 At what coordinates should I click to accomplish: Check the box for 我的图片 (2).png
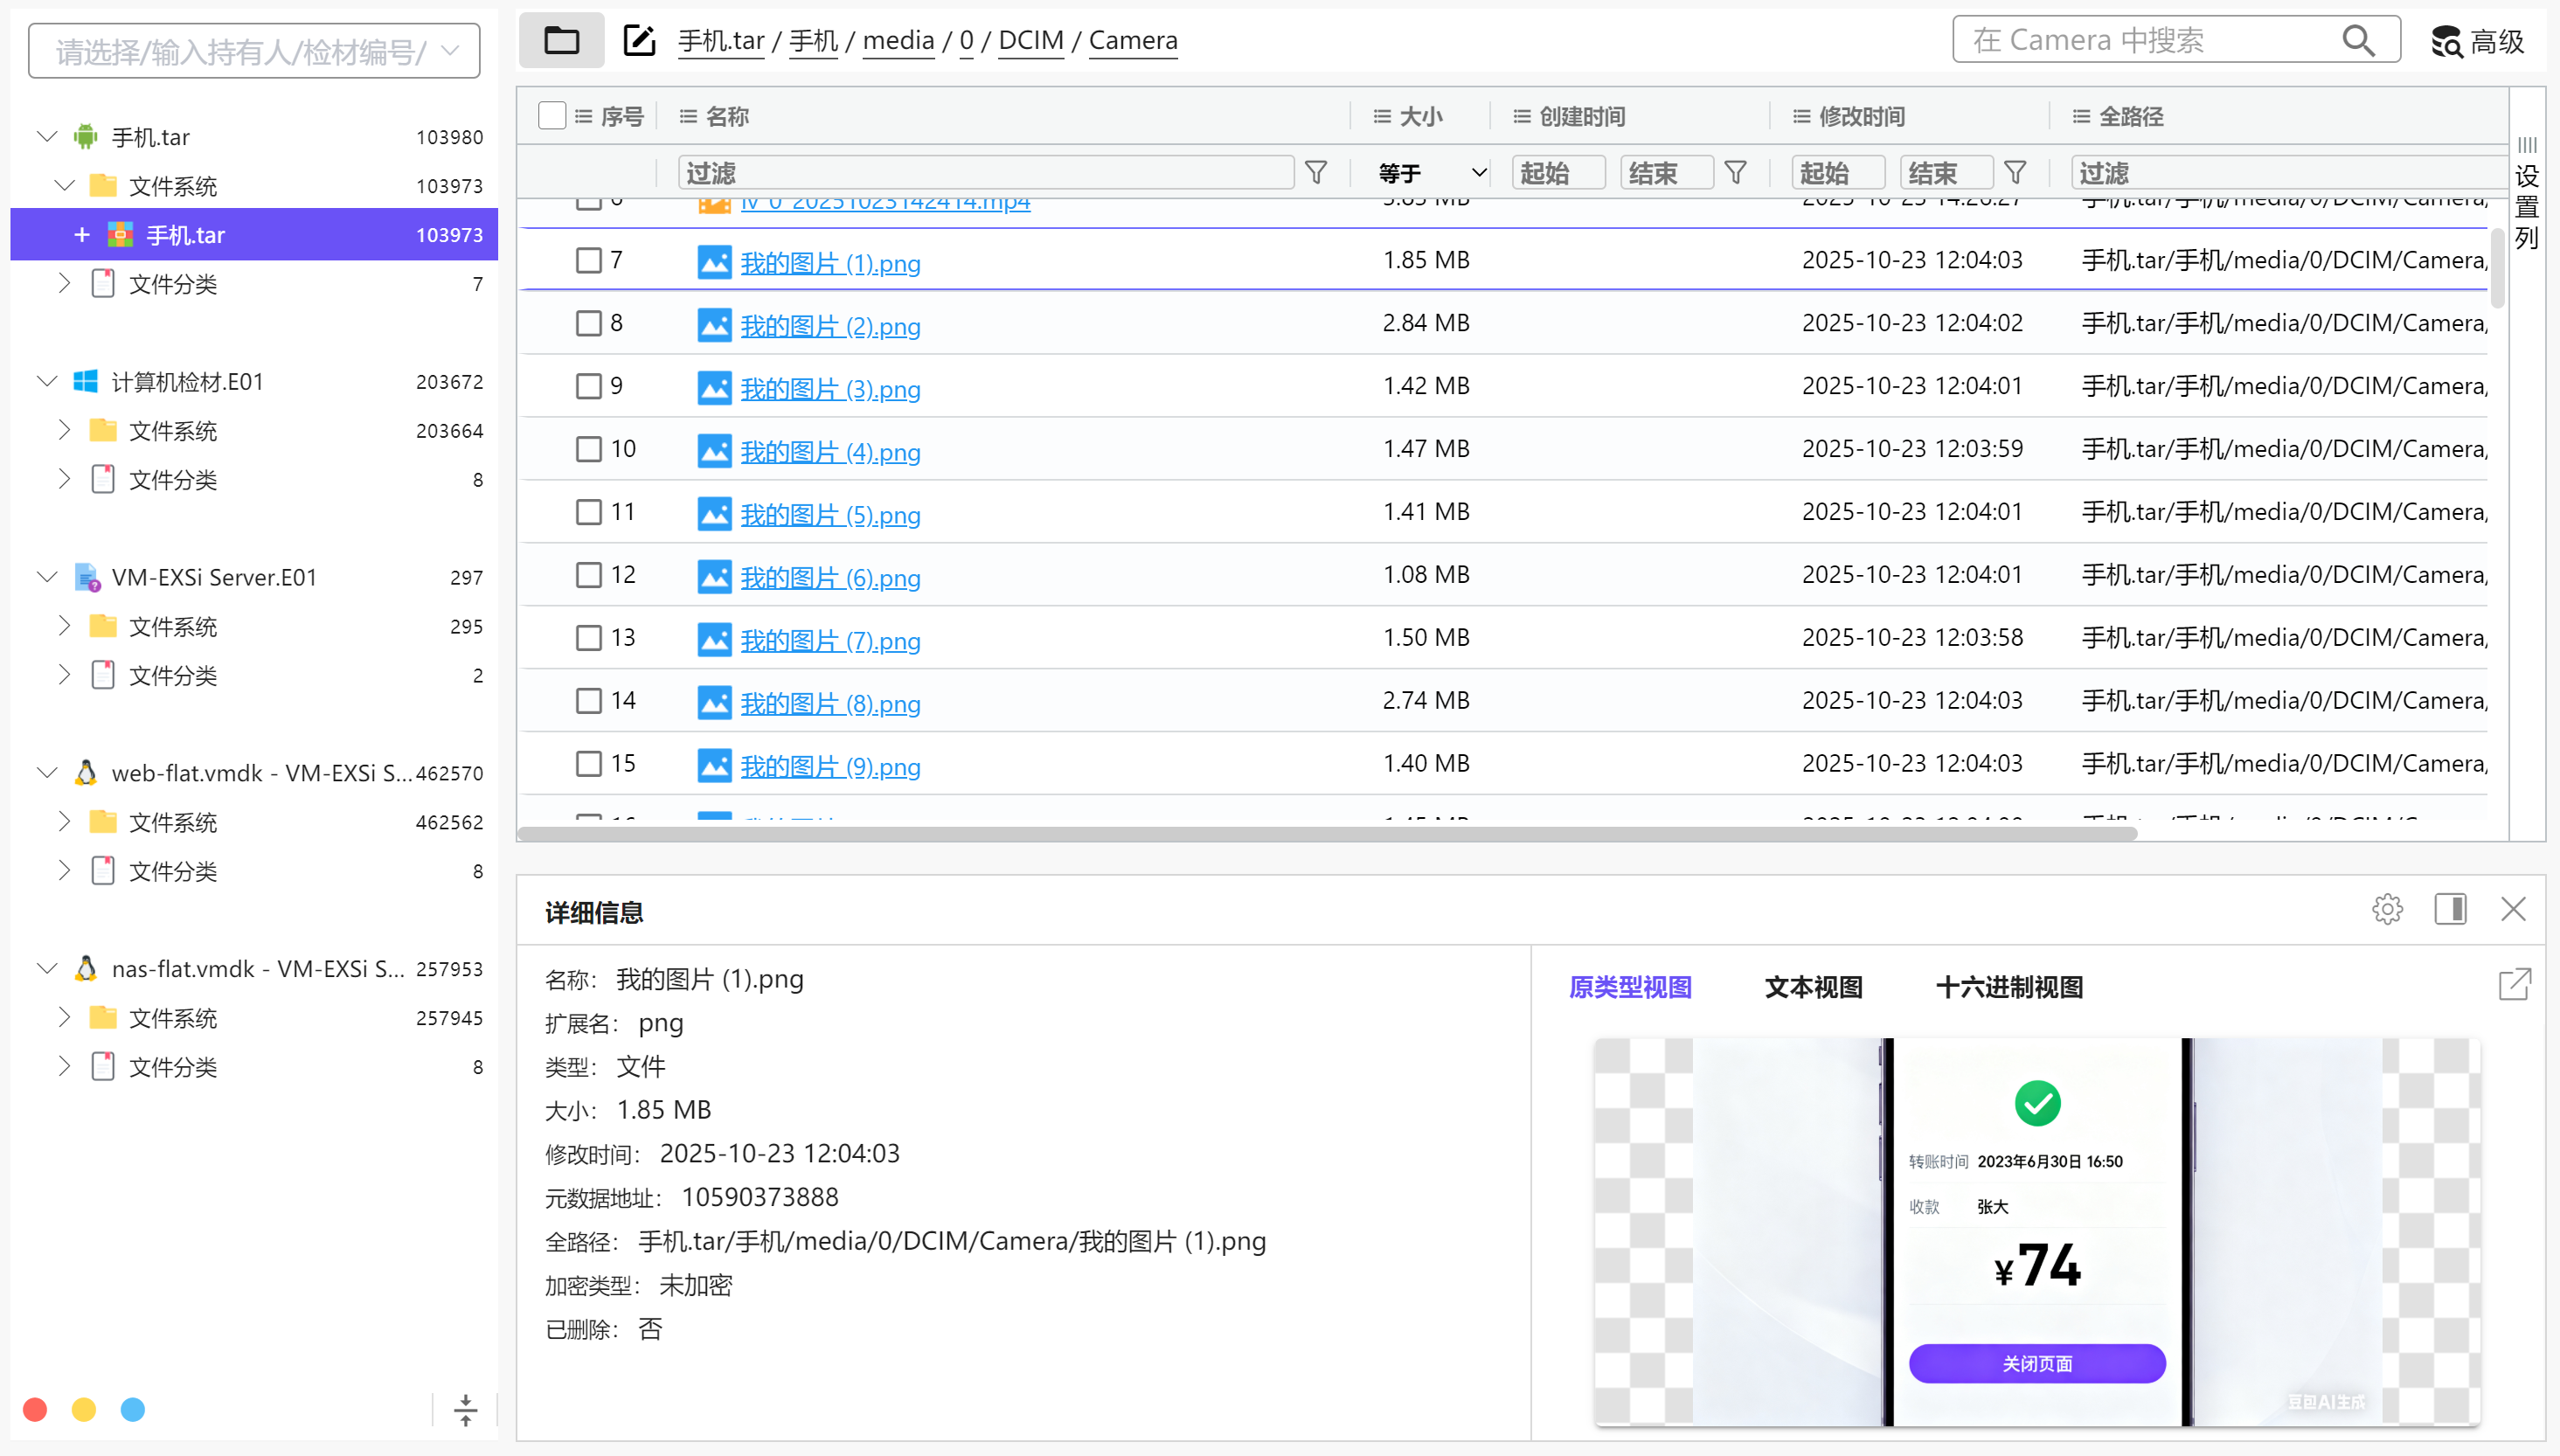tap(589, 323)
